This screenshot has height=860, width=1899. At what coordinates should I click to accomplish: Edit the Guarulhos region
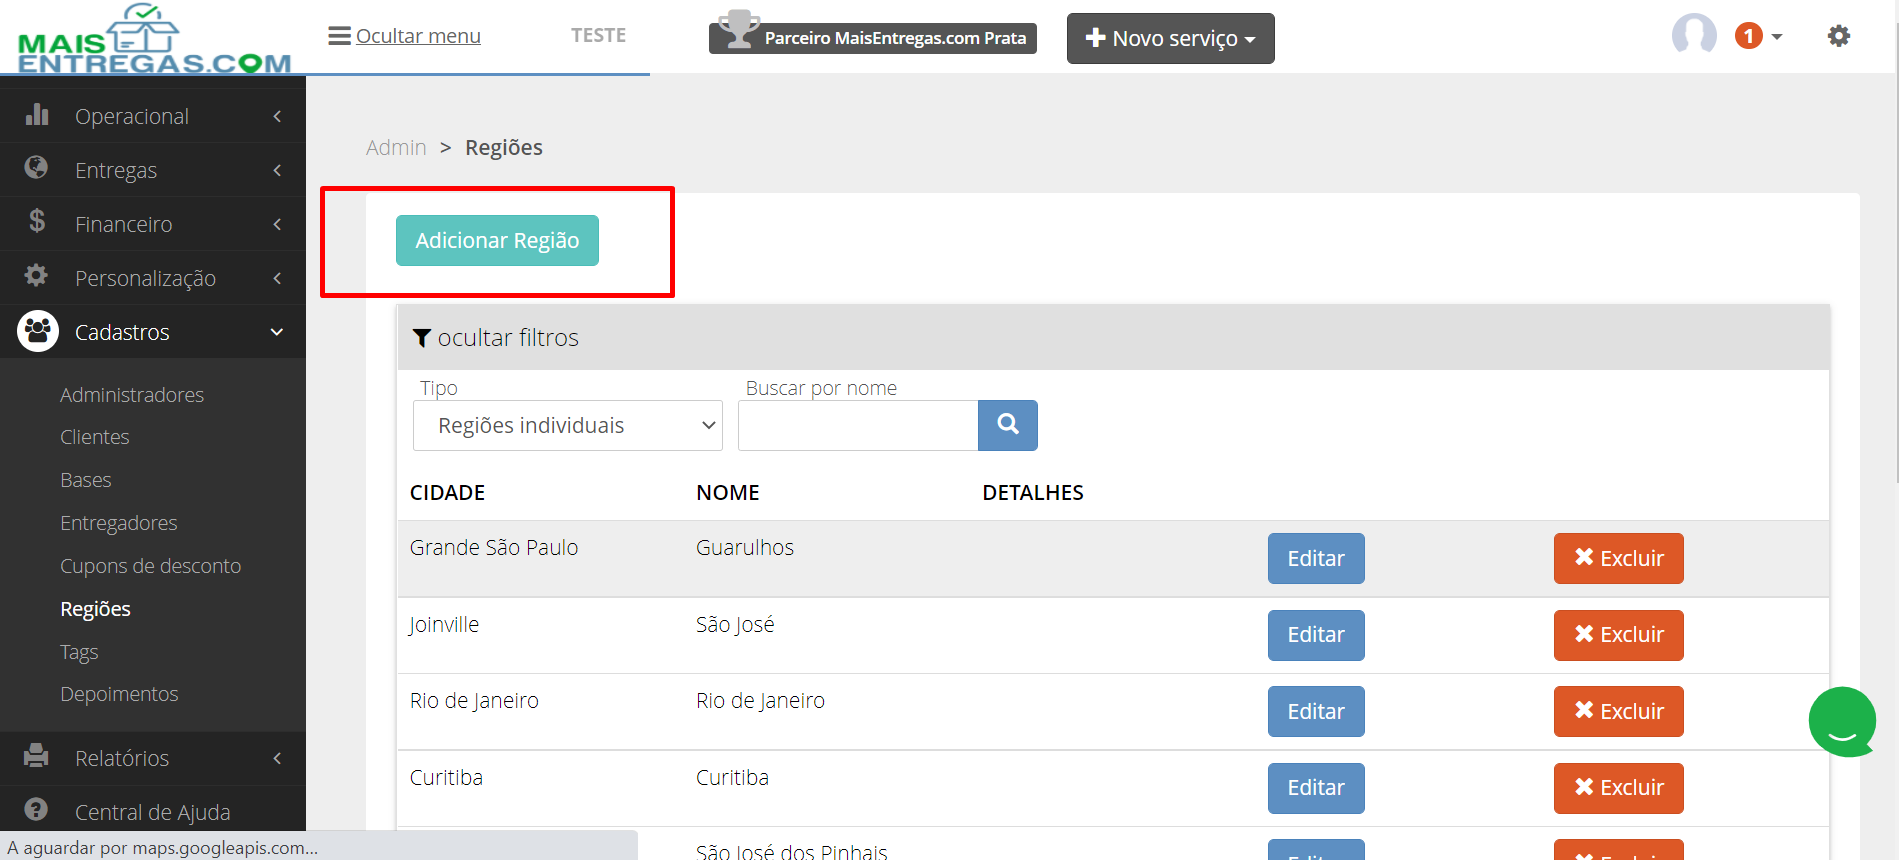pyautogui.click(x=1316, y=558)
